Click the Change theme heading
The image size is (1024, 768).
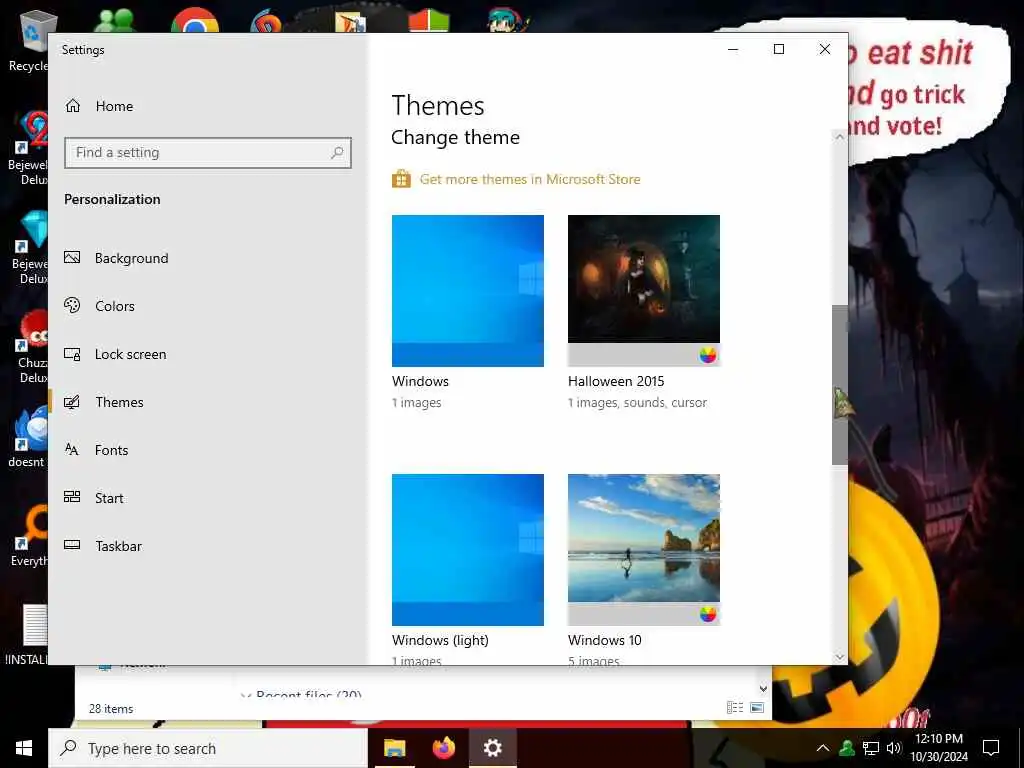point(455,137)
